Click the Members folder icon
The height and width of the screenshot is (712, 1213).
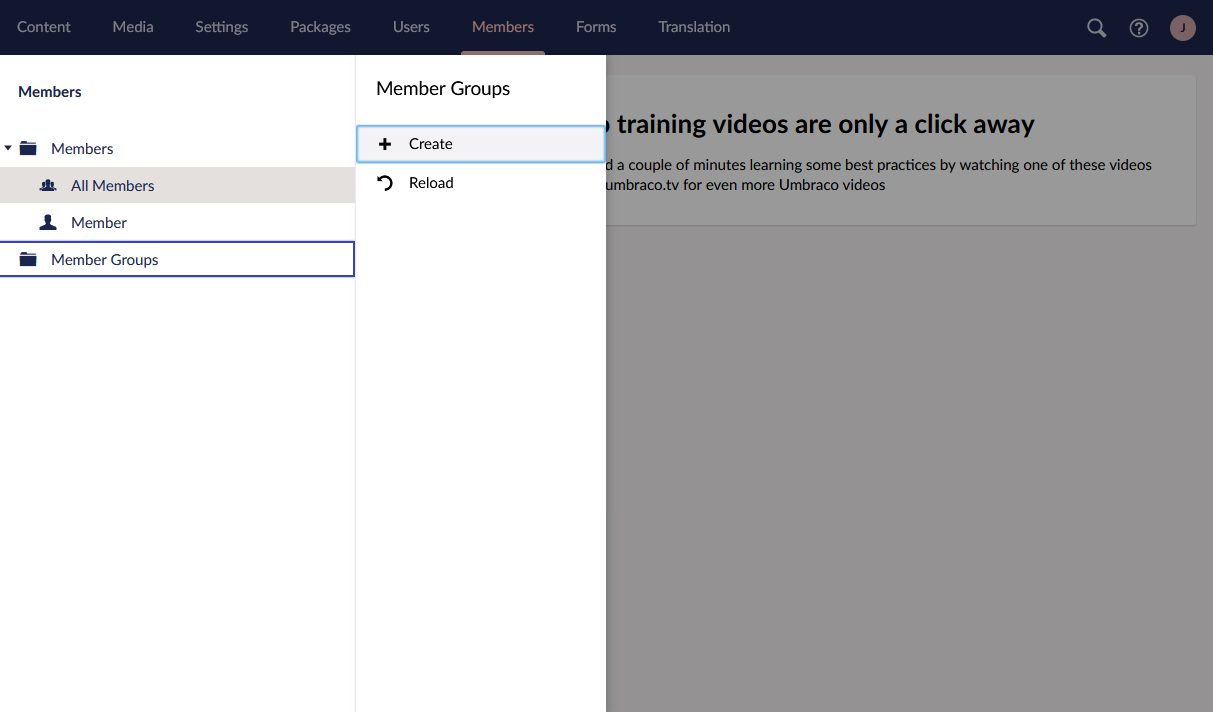click(x=28, y=148)
